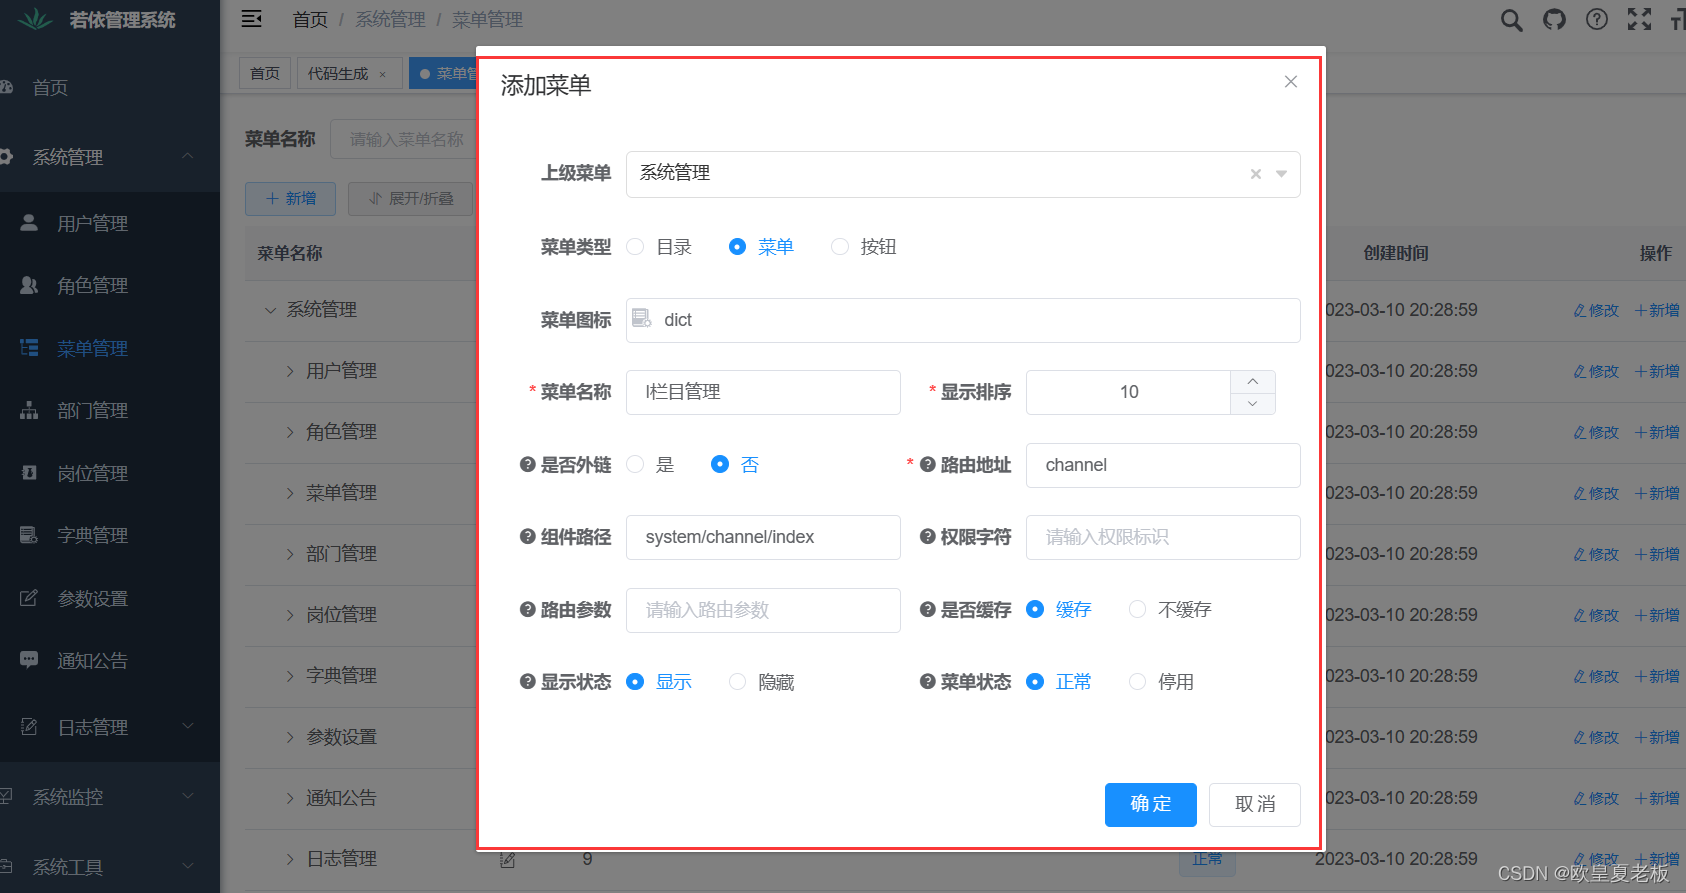Click the 通知公告 sidebar icon
Screen dimensions: 1686x893
click(x=29, y=660)
